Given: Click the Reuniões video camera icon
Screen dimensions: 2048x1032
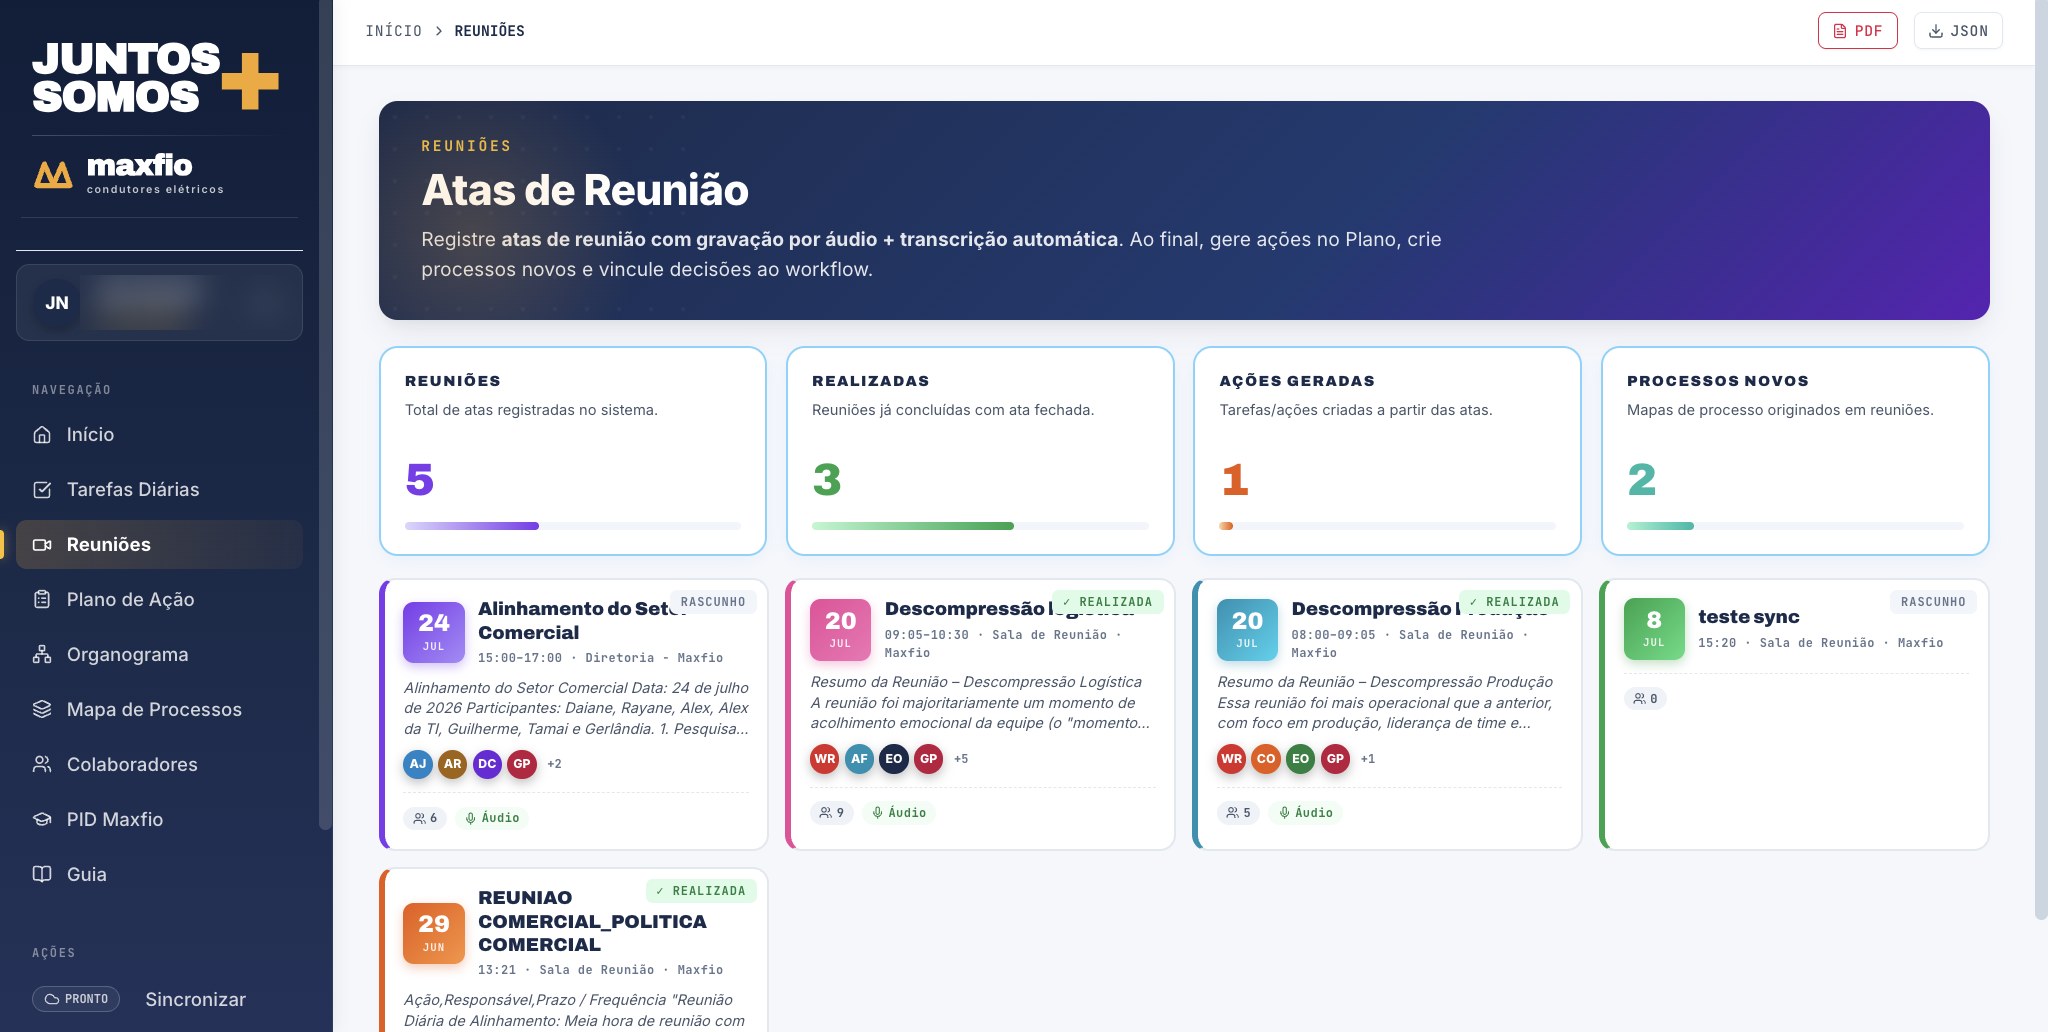Looking at the screenshot, I should coord(42,545).
